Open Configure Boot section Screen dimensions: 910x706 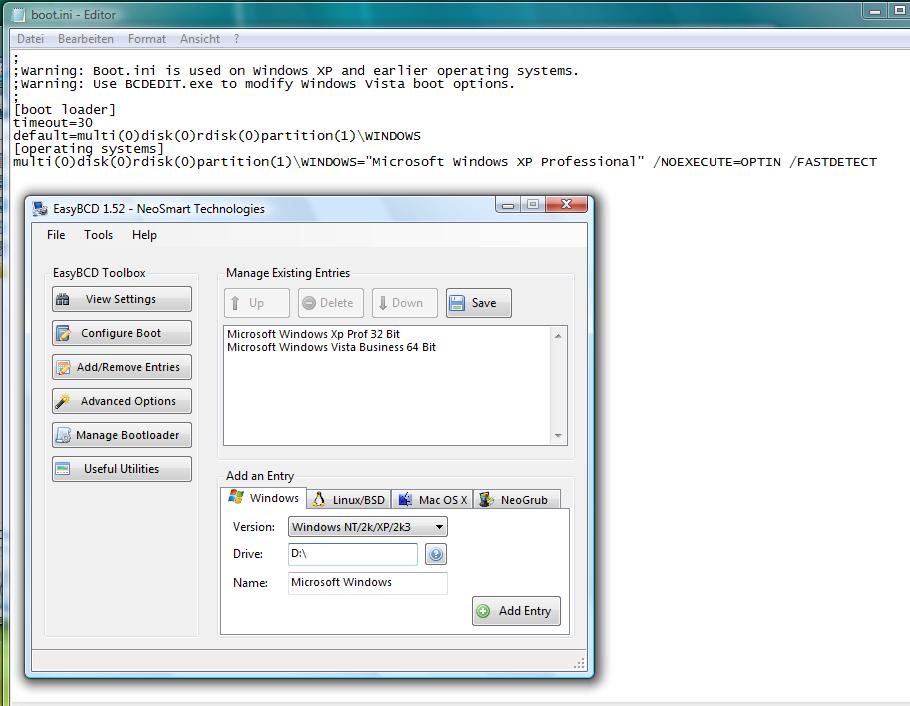(x=121, y=333)
